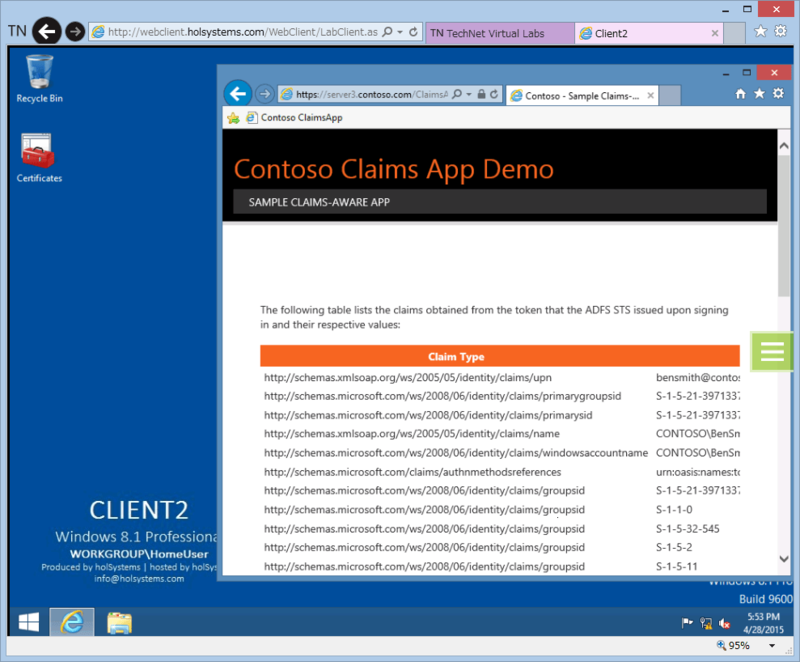The image size is (800, 662).
Task: Go to home page in inner browser
Action: [740, 94]
